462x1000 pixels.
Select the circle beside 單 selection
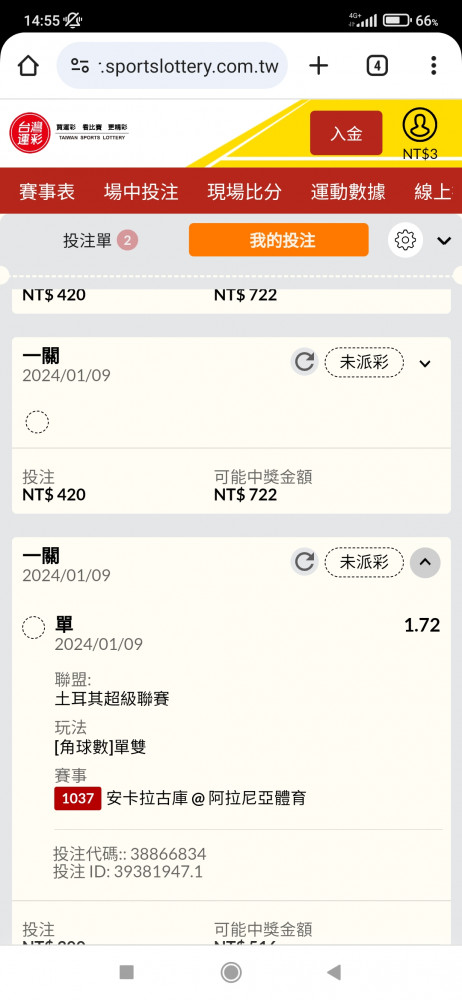pos(34,628)
